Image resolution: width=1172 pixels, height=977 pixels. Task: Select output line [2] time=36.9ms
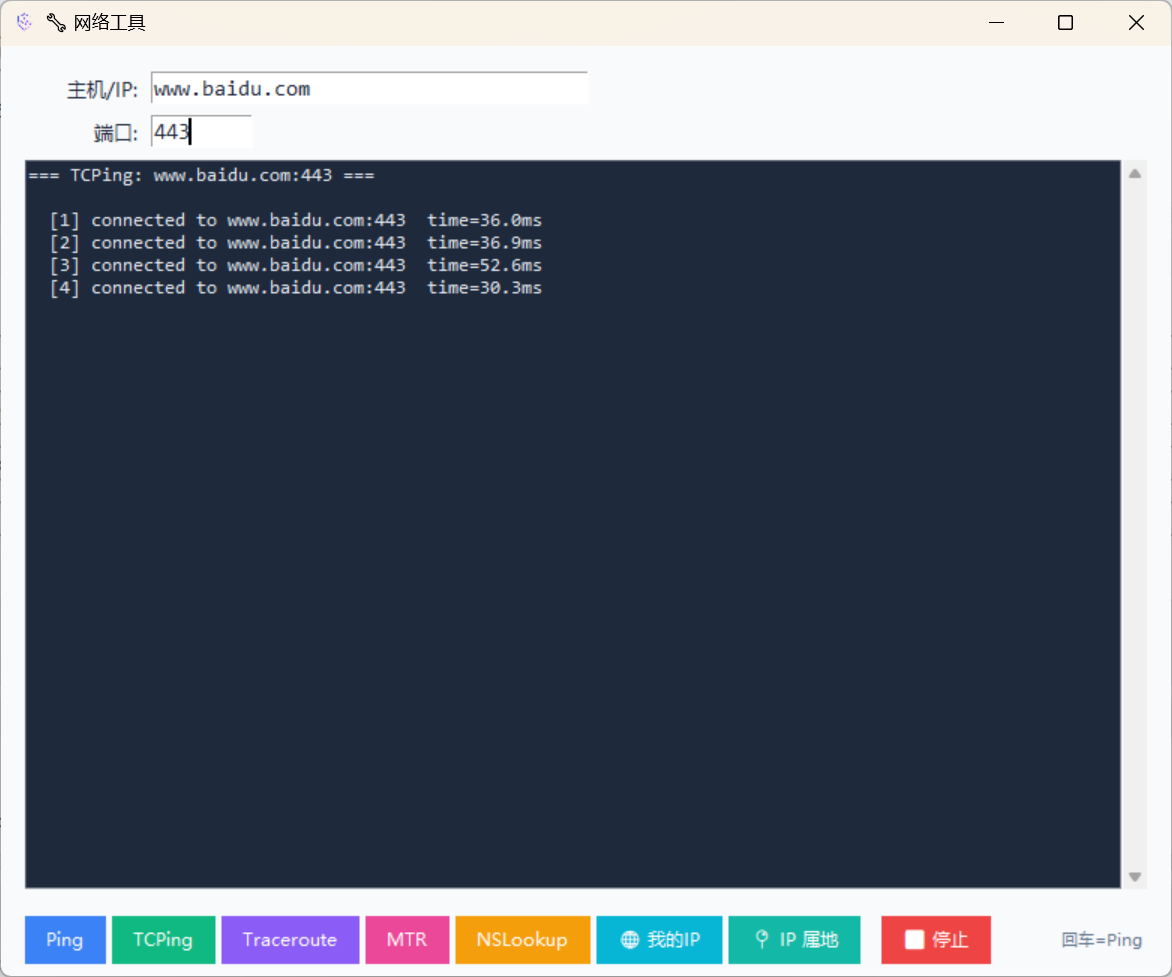click(295, 243)
